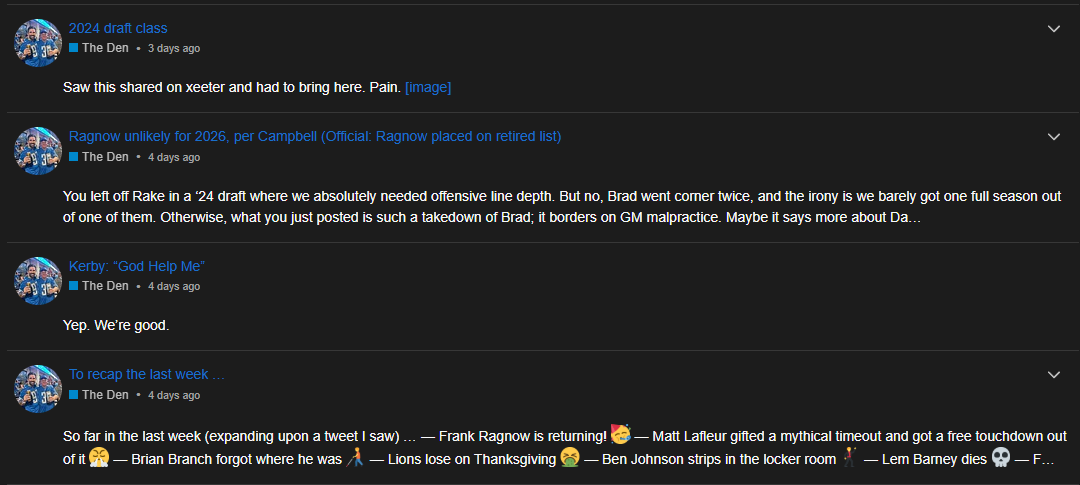Click the avatar beside the Kerby post

point(38,281)
